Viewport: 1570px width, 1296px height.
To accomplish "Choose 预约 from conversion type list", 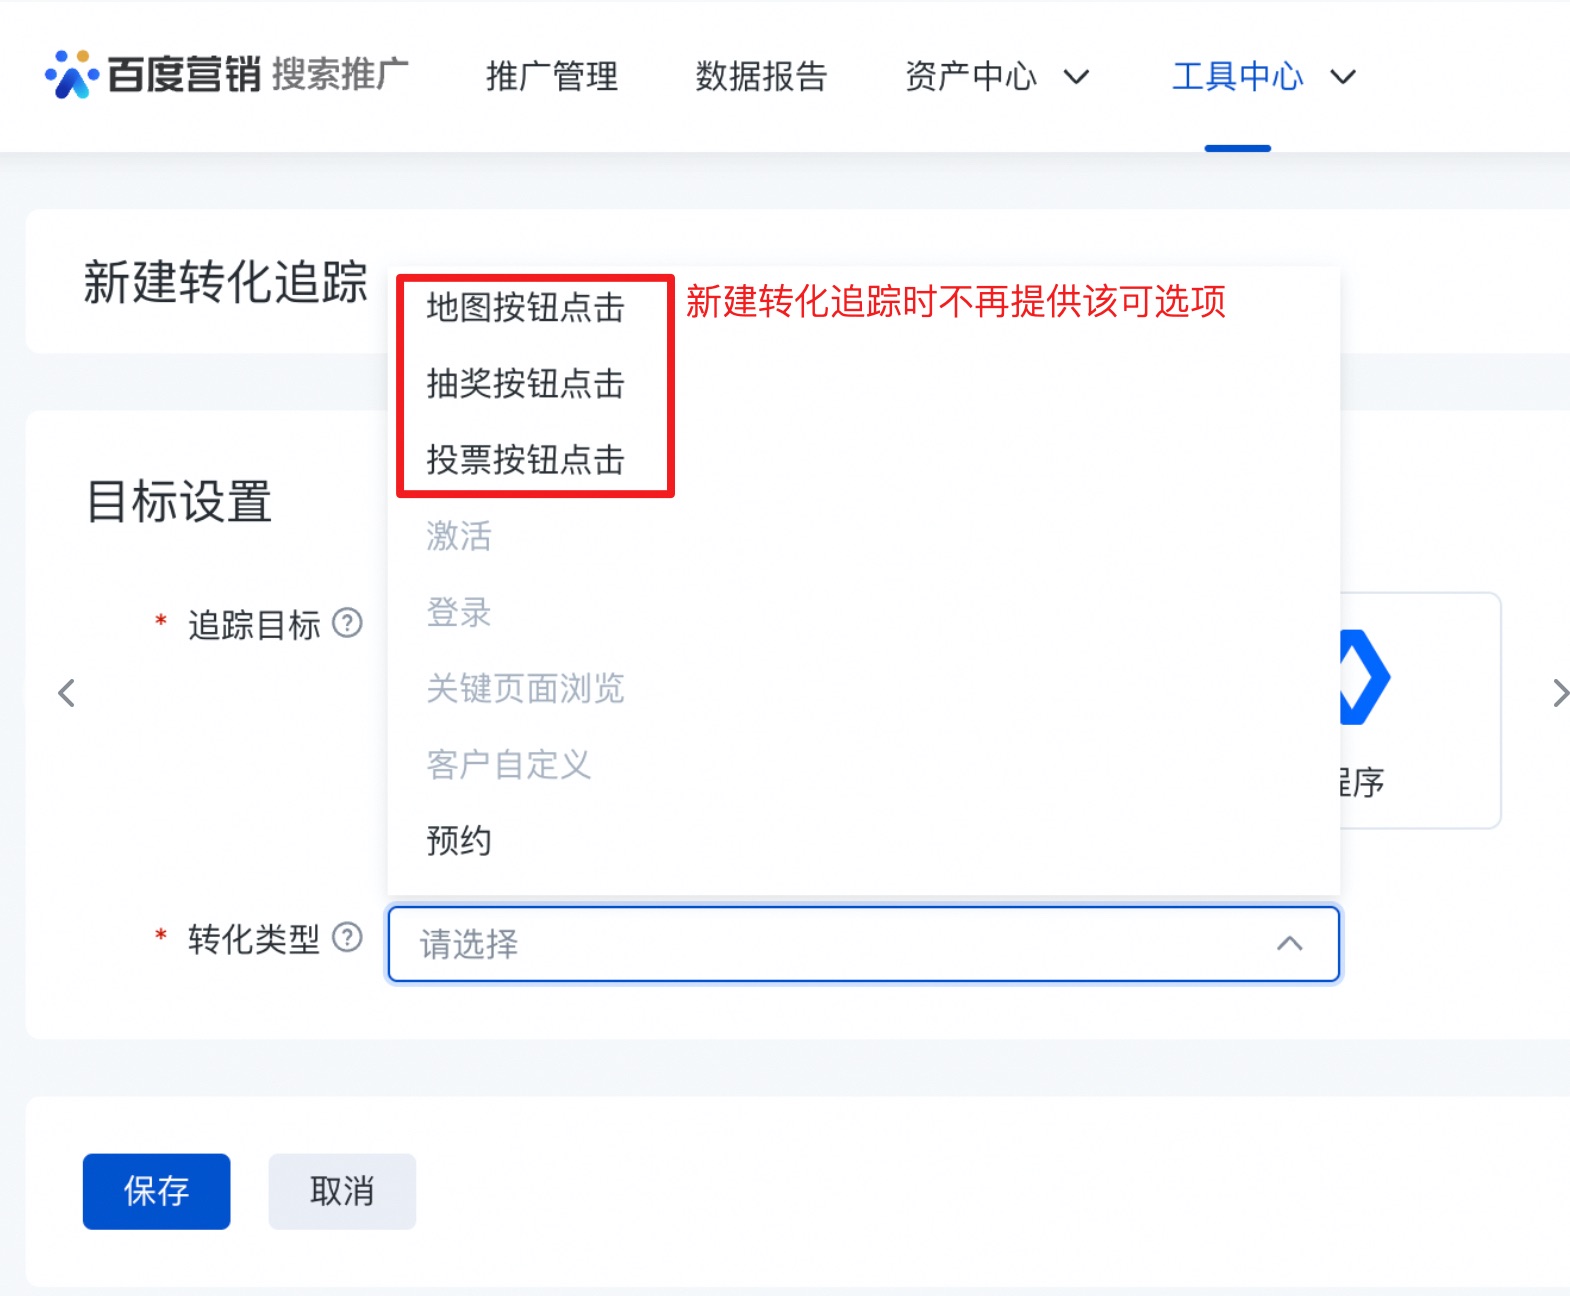I will tap(459, 841).
